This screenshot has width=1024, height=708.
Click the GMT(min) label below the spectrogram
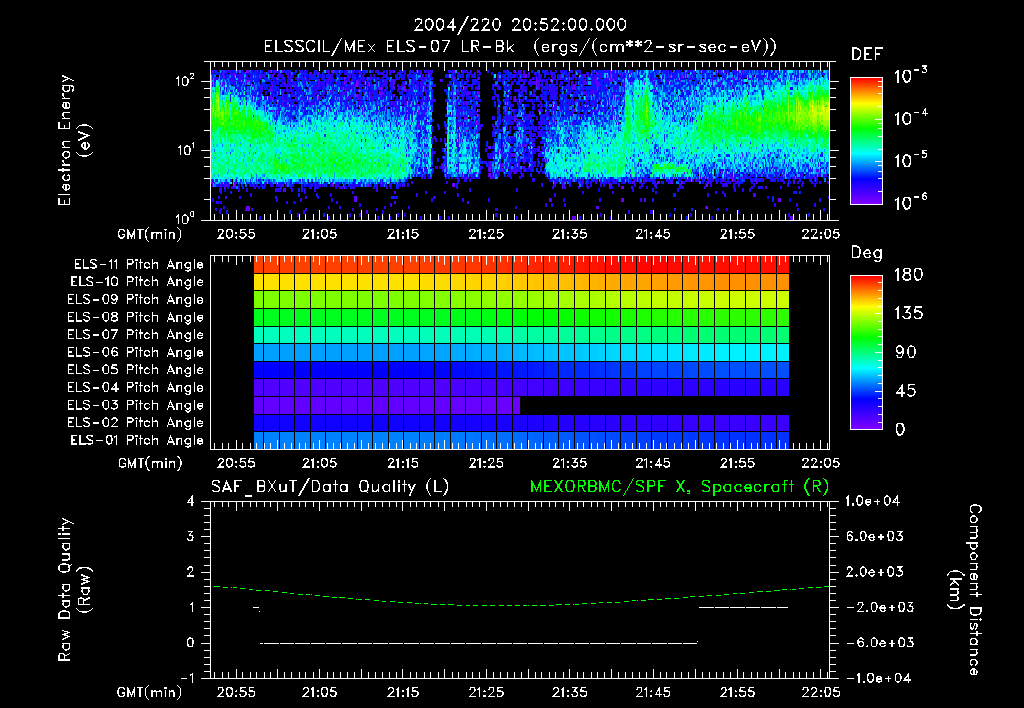[x=150, y=234]
